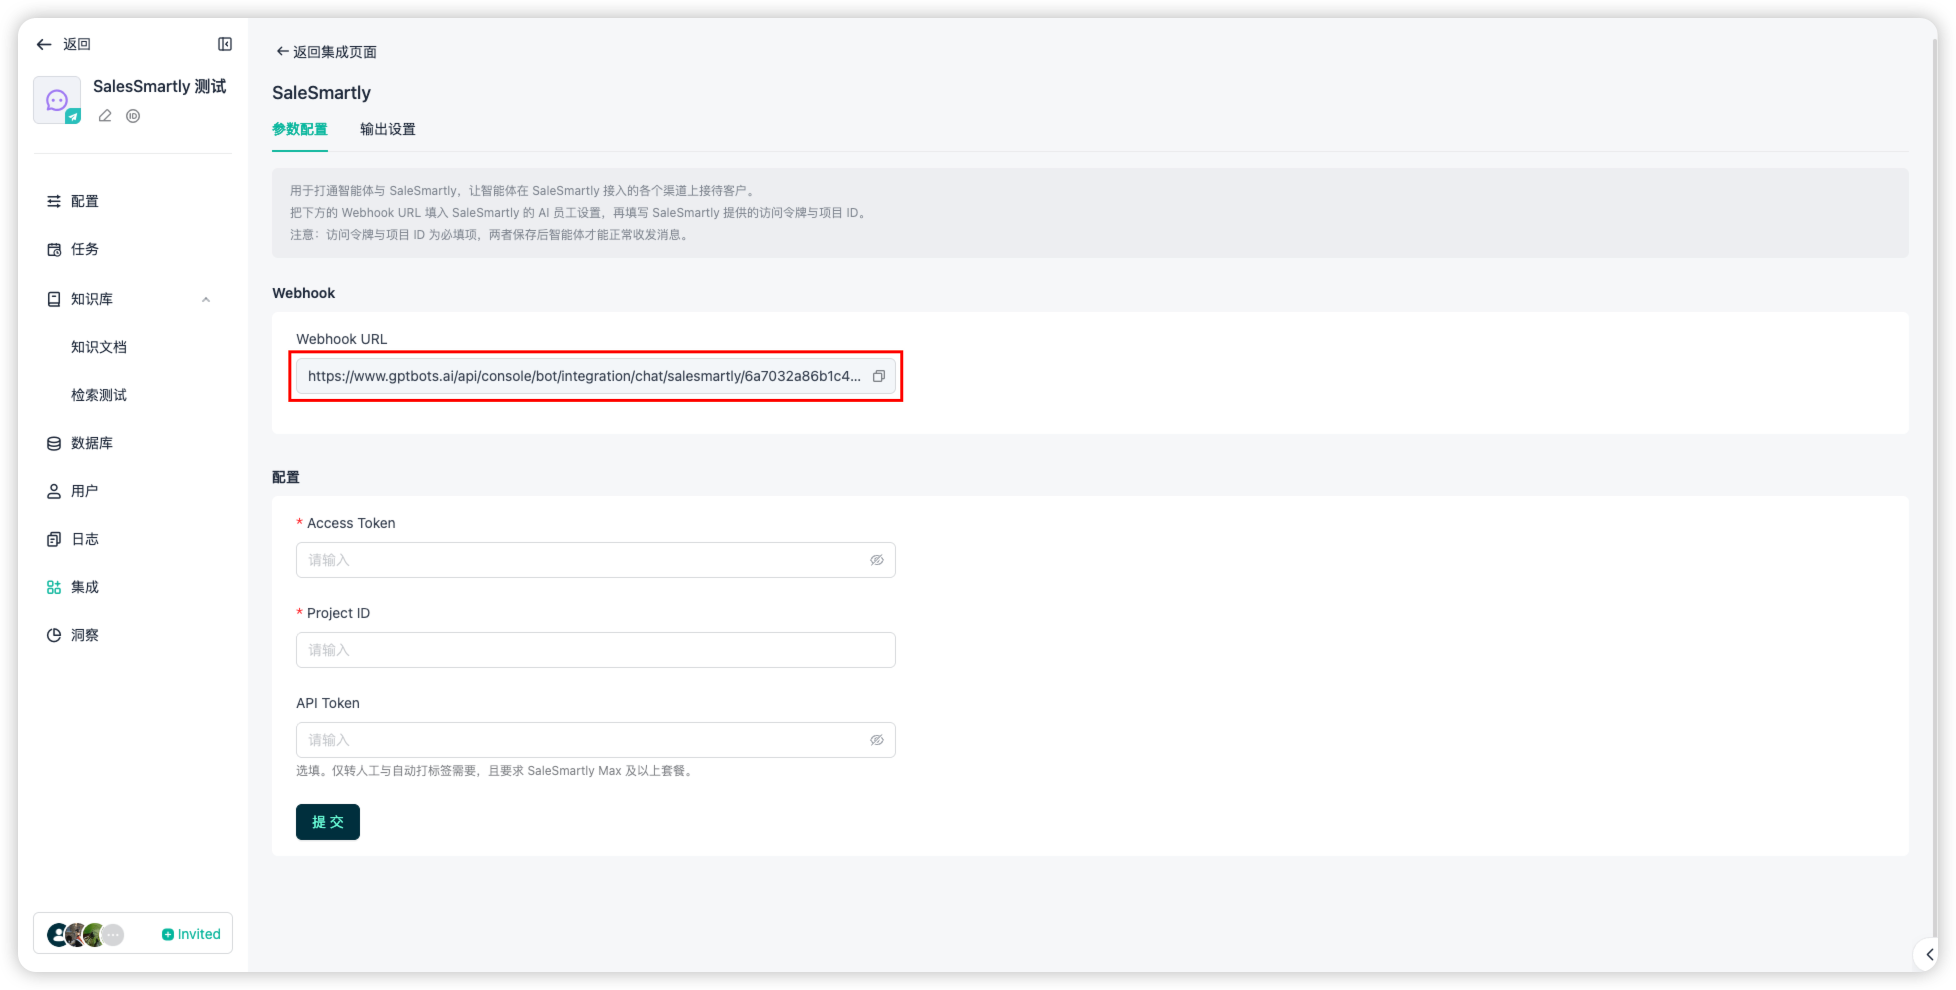1956x990 pixels.
Task: Click the 用户 person icon
Action: [x=54, y=491]
